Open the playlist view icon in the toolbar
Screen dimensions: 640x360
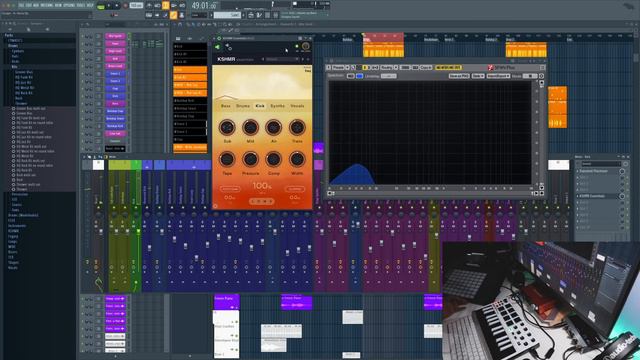point(149,15)
